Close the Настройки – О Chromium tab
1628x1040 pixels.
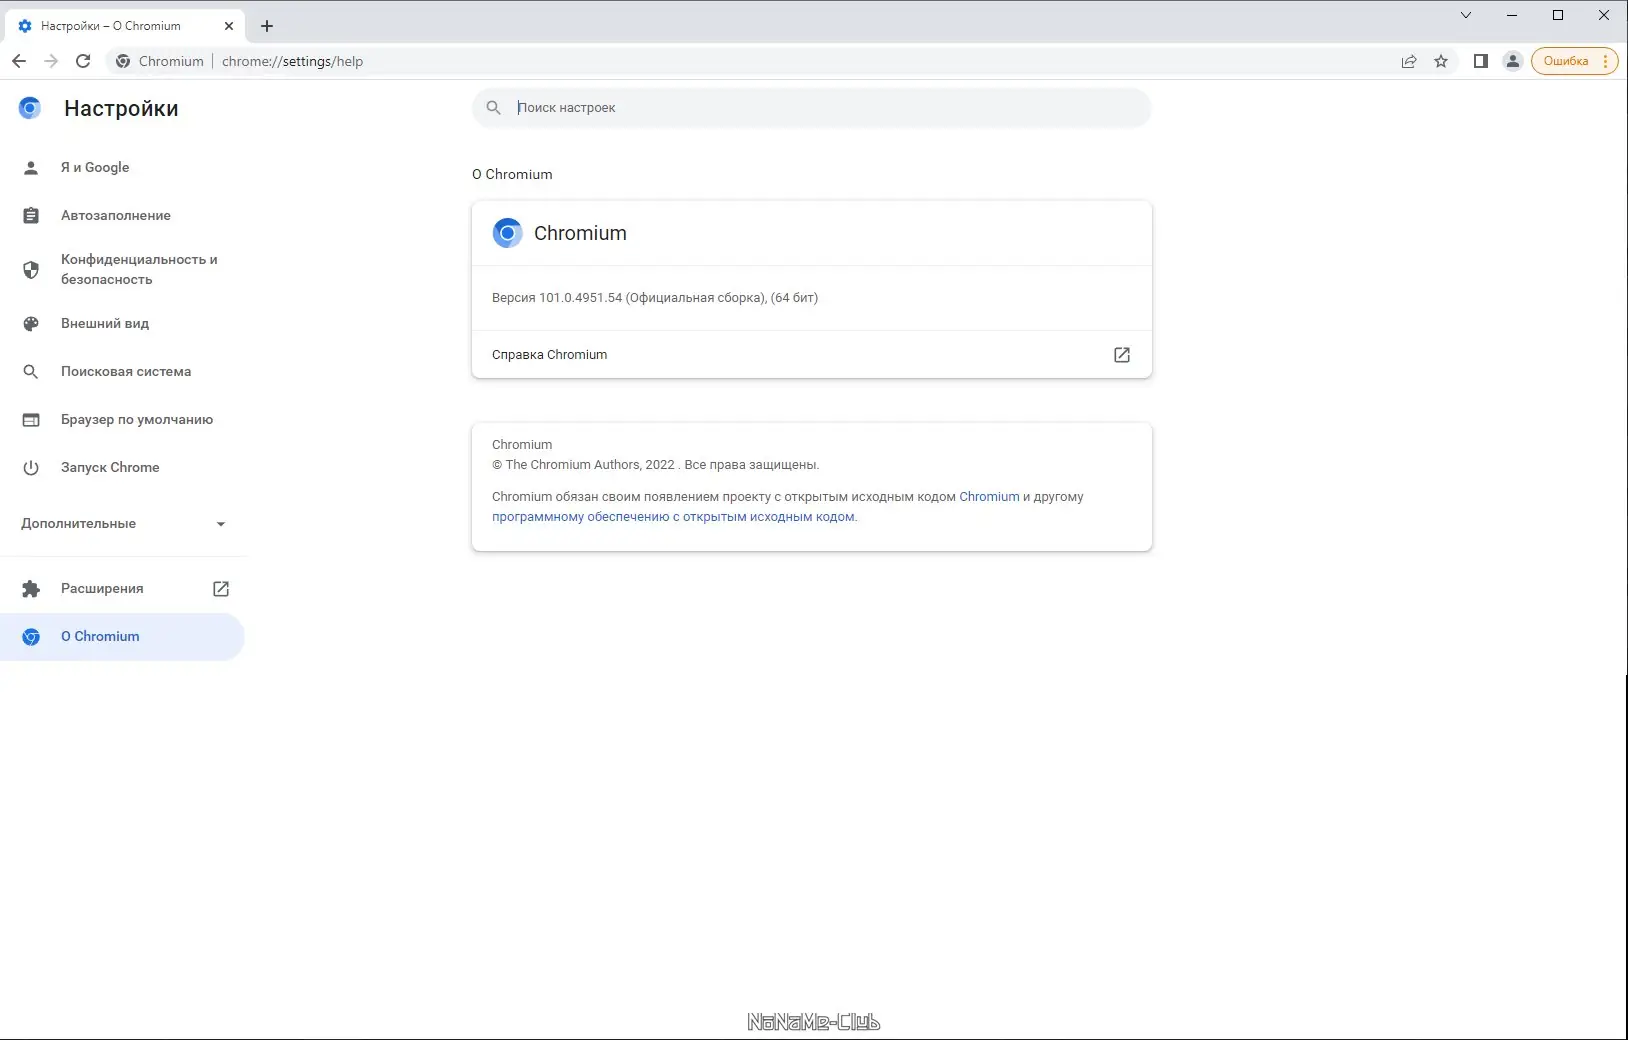(x=229, y=26)
